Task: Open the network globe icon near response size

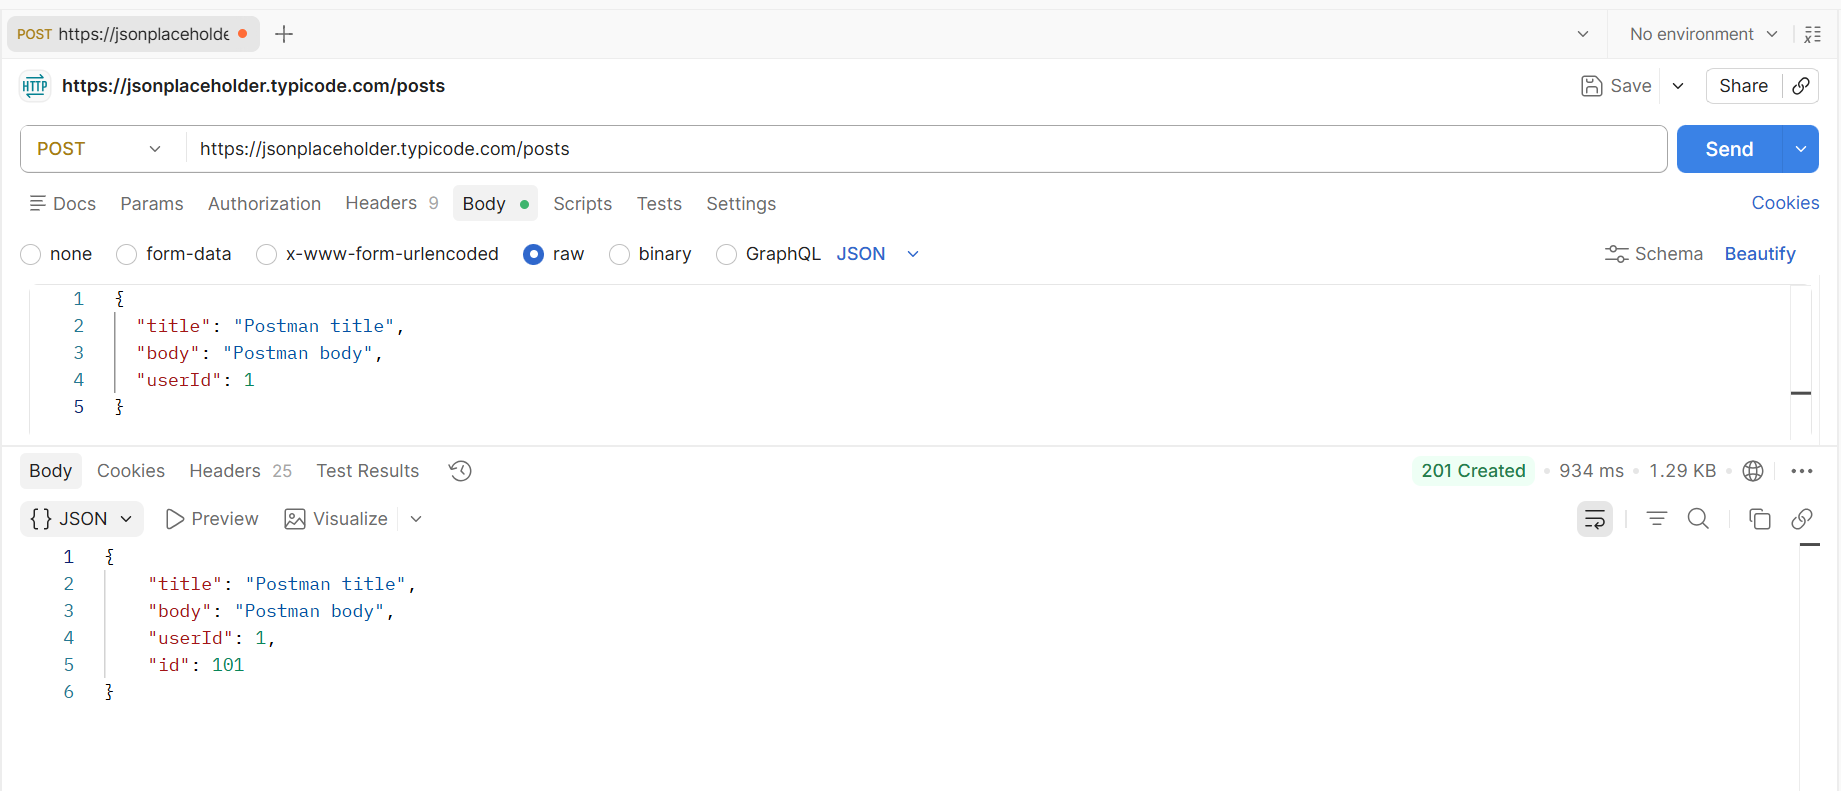Action: pos(1753,471)
